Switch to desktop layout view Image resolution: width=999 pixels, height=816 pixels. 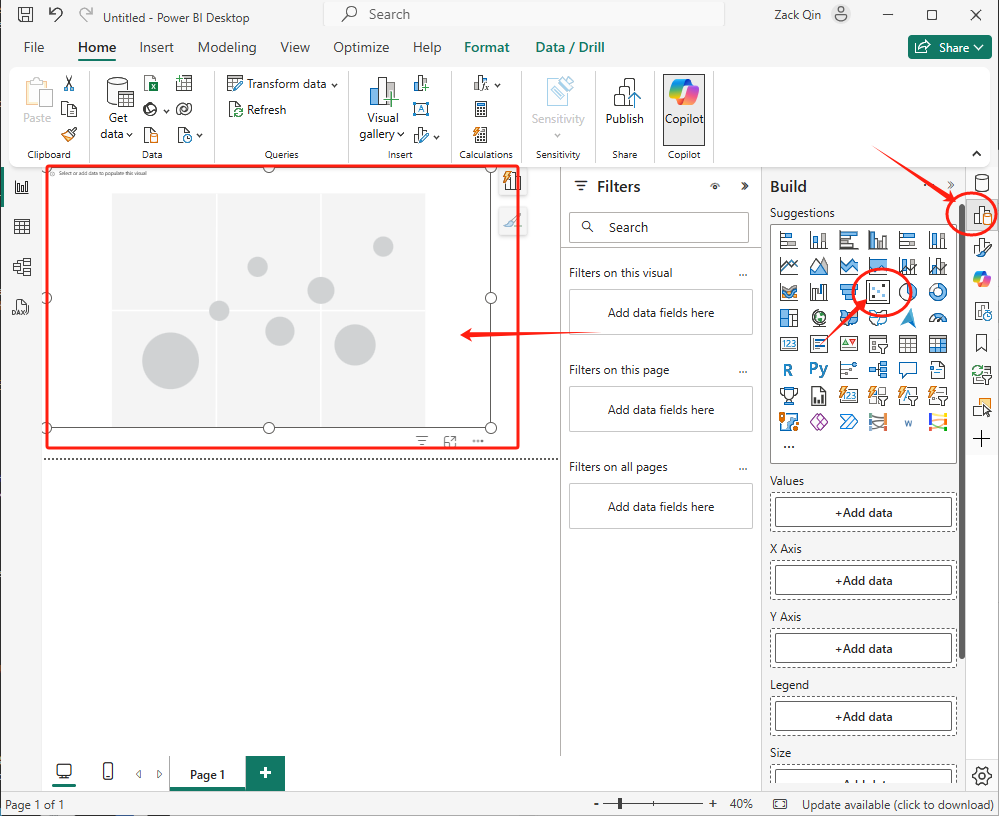point(64,772)
